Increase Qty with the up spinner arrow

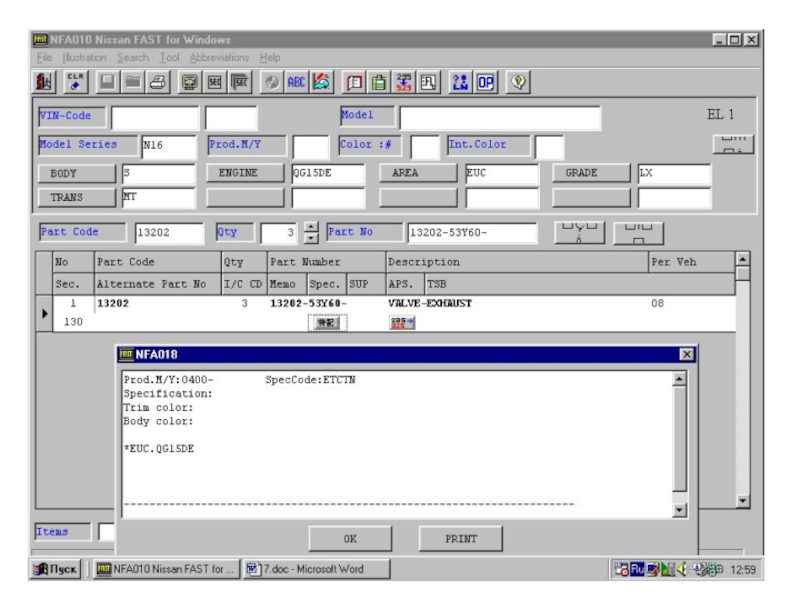coord(311,227)
